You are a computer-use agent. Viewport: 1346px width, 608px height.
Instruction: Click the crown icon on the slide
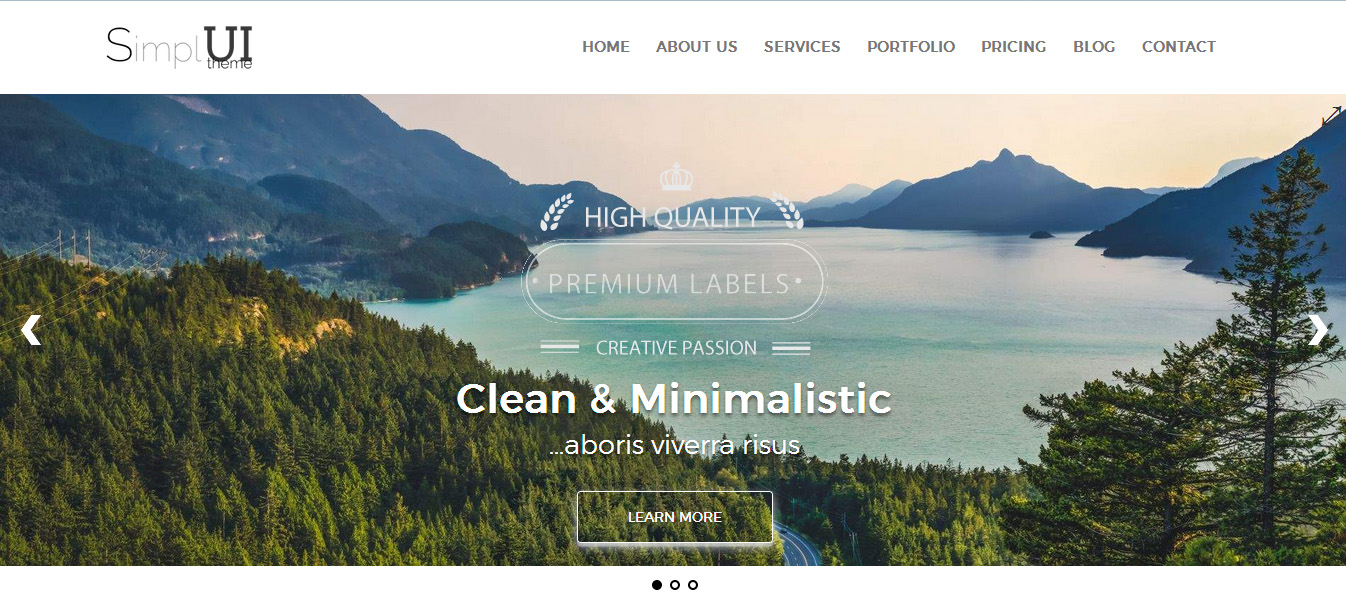click(677, 178)
